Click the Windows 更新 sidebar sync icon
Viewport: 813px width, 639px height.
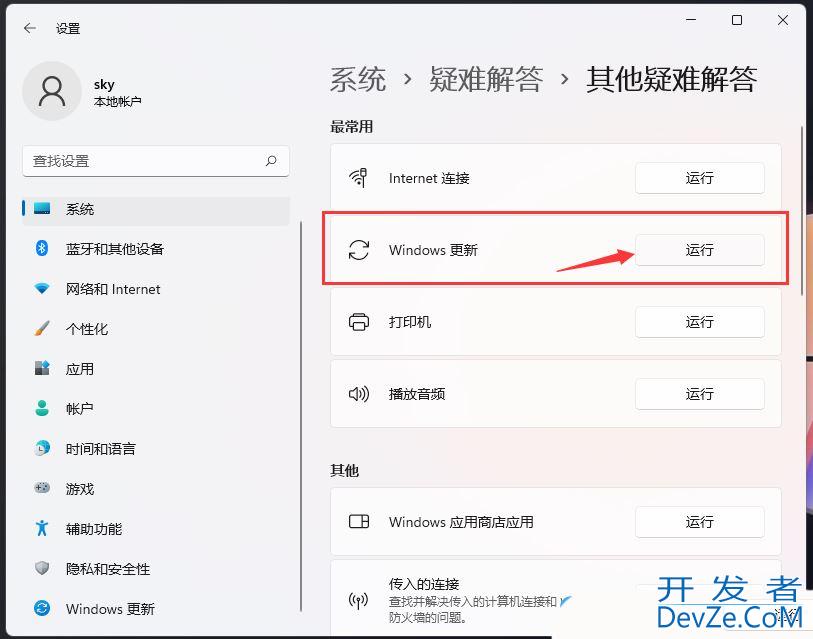click(x=42, y=608)
